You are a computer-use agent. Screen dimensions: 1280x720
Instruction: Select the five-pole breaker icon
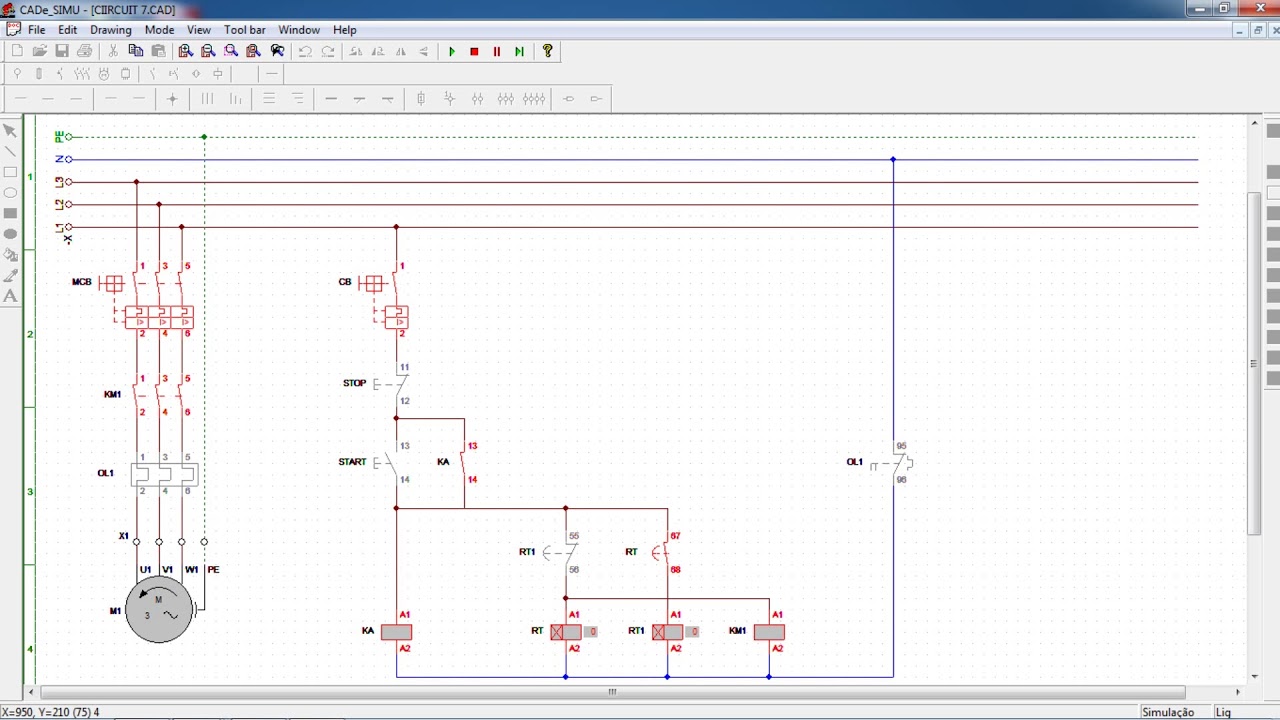pyautogui.click(x=534, y=99)
